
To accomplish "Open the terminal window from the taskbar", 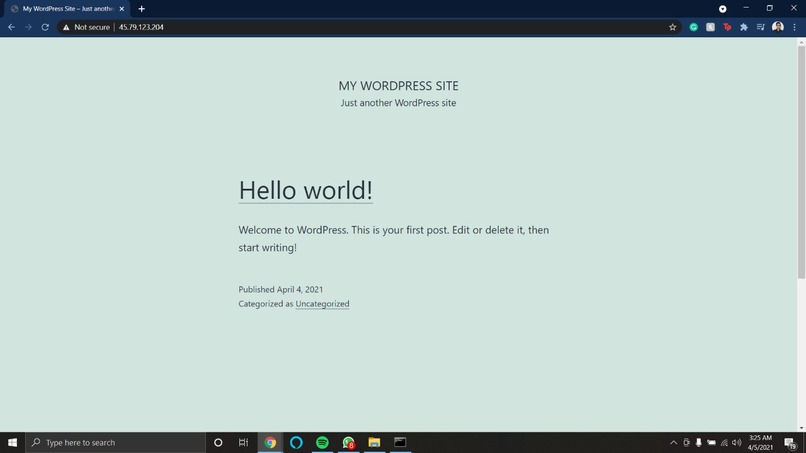I will [400, 442].
